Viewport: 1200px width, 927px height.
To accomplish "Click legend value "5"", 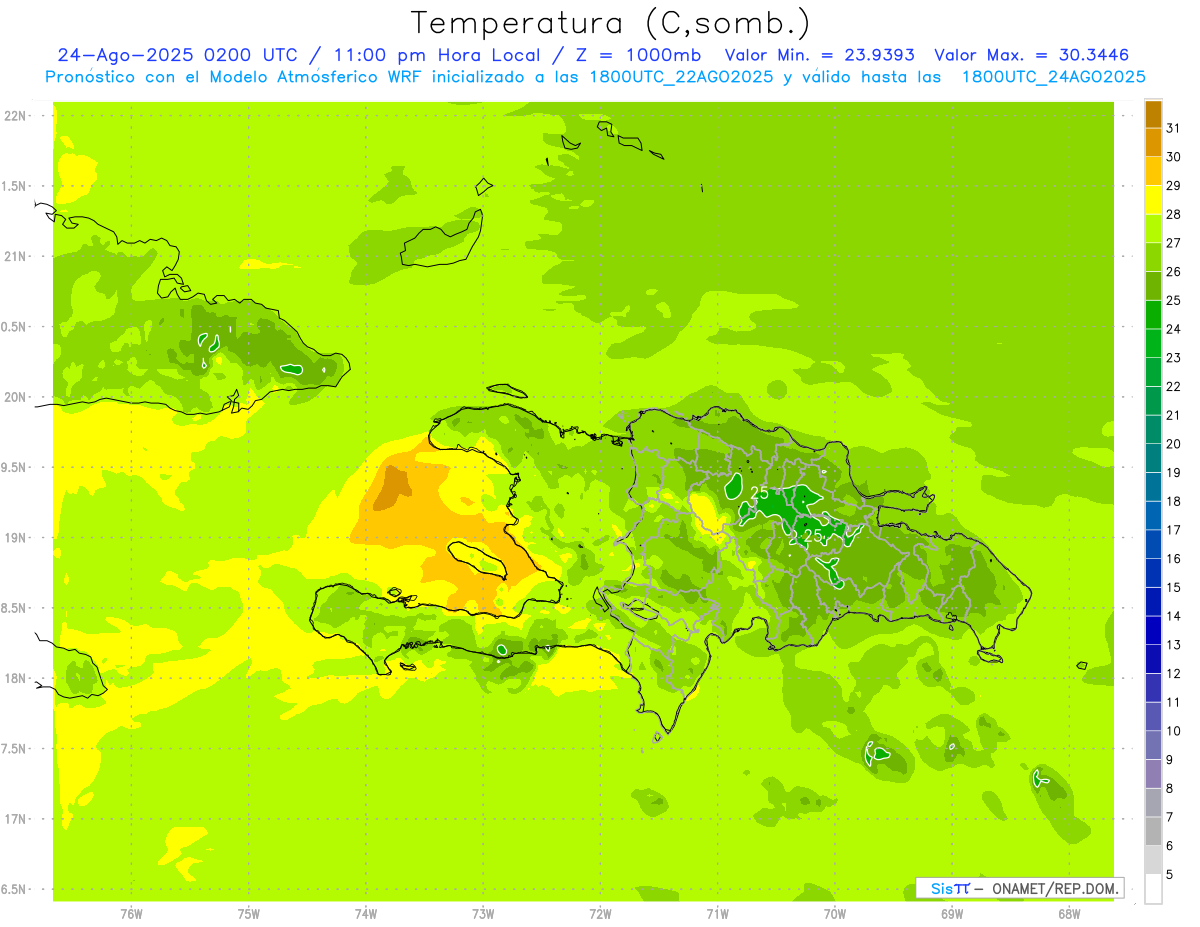I will [x=1170, y=874].
